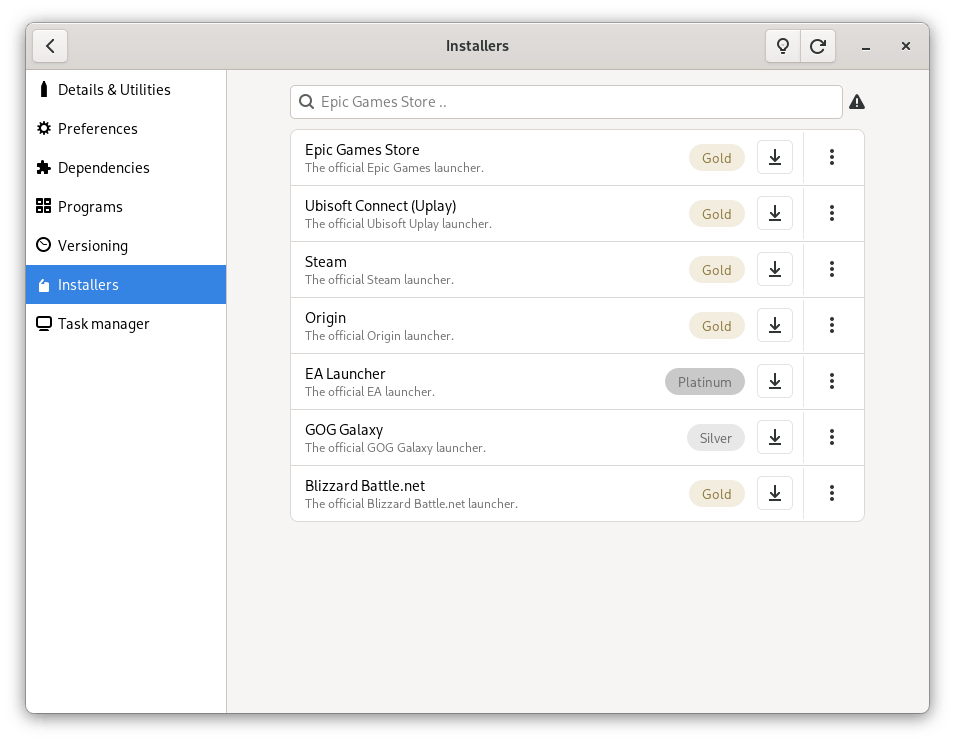
Task: Click the Silver grade badge on GOG Galaxy
Action: tap(716, 438)
